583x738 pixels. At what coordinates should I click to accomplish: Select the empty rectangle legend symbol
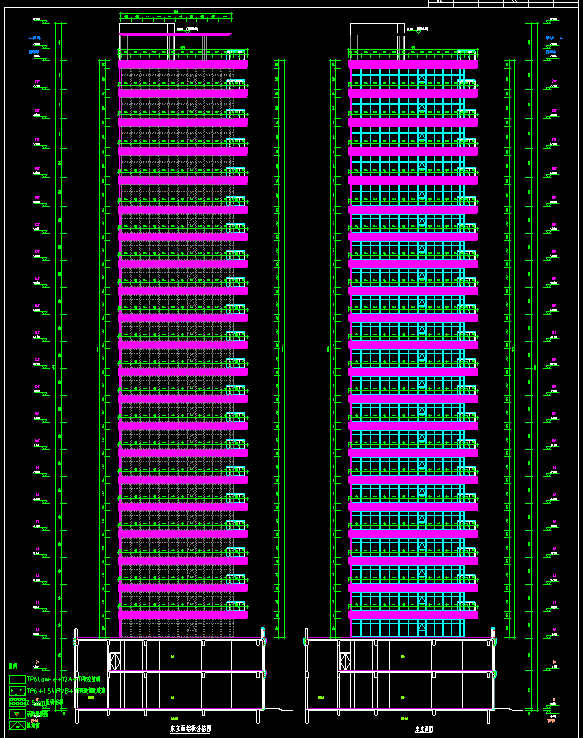17,680
